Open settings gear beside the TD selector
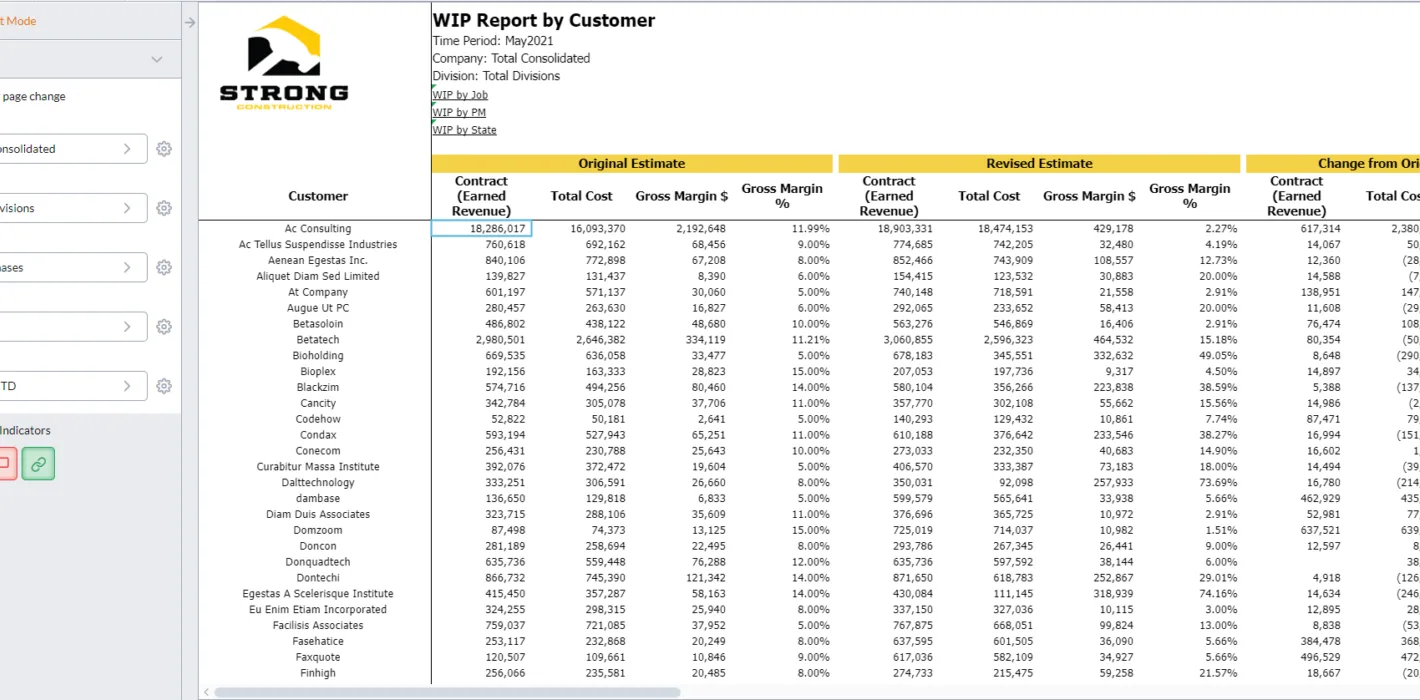This screenshot has height=700, width=1420. (x=164, y=386)
